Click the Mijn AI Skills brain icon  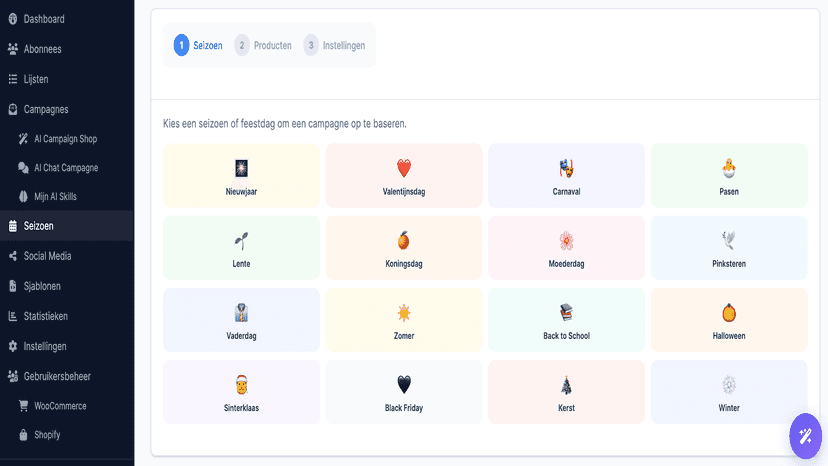23,197
